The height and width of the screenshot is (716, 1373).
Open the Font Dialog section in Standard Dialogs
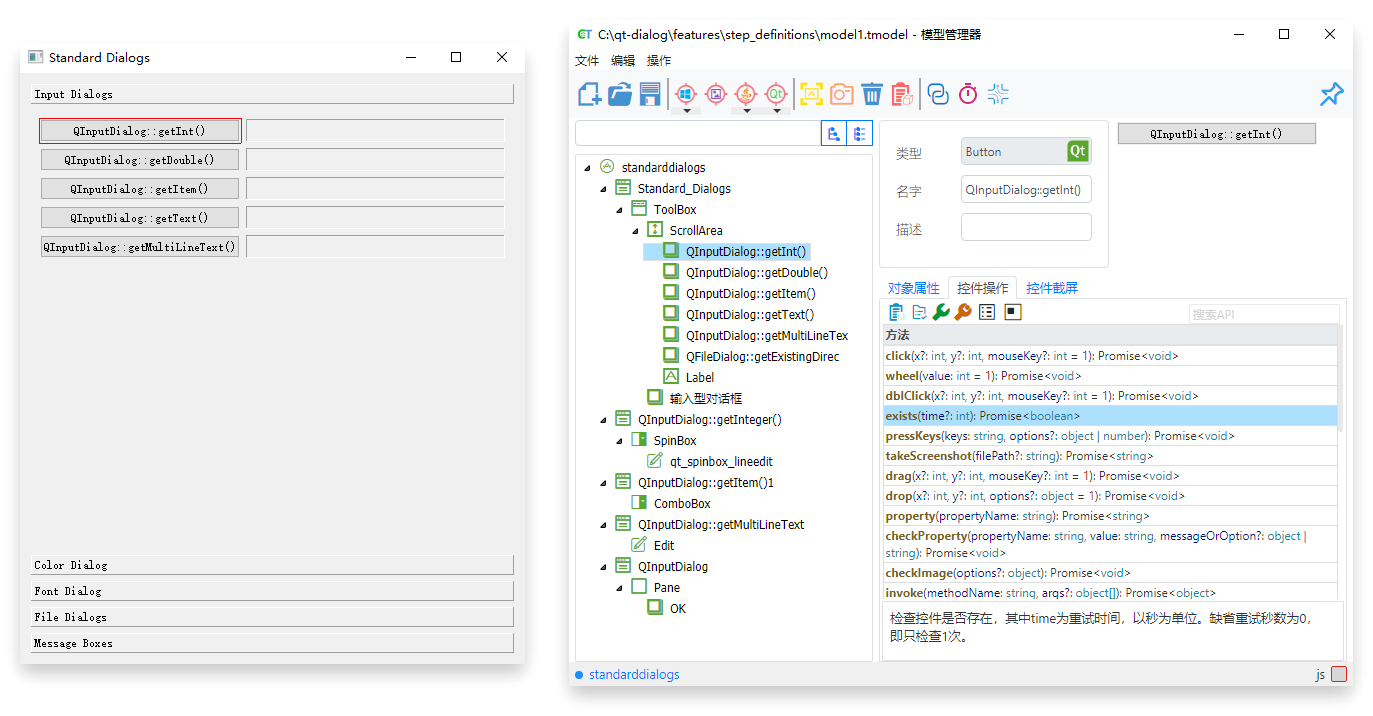[x=272, y=591]
